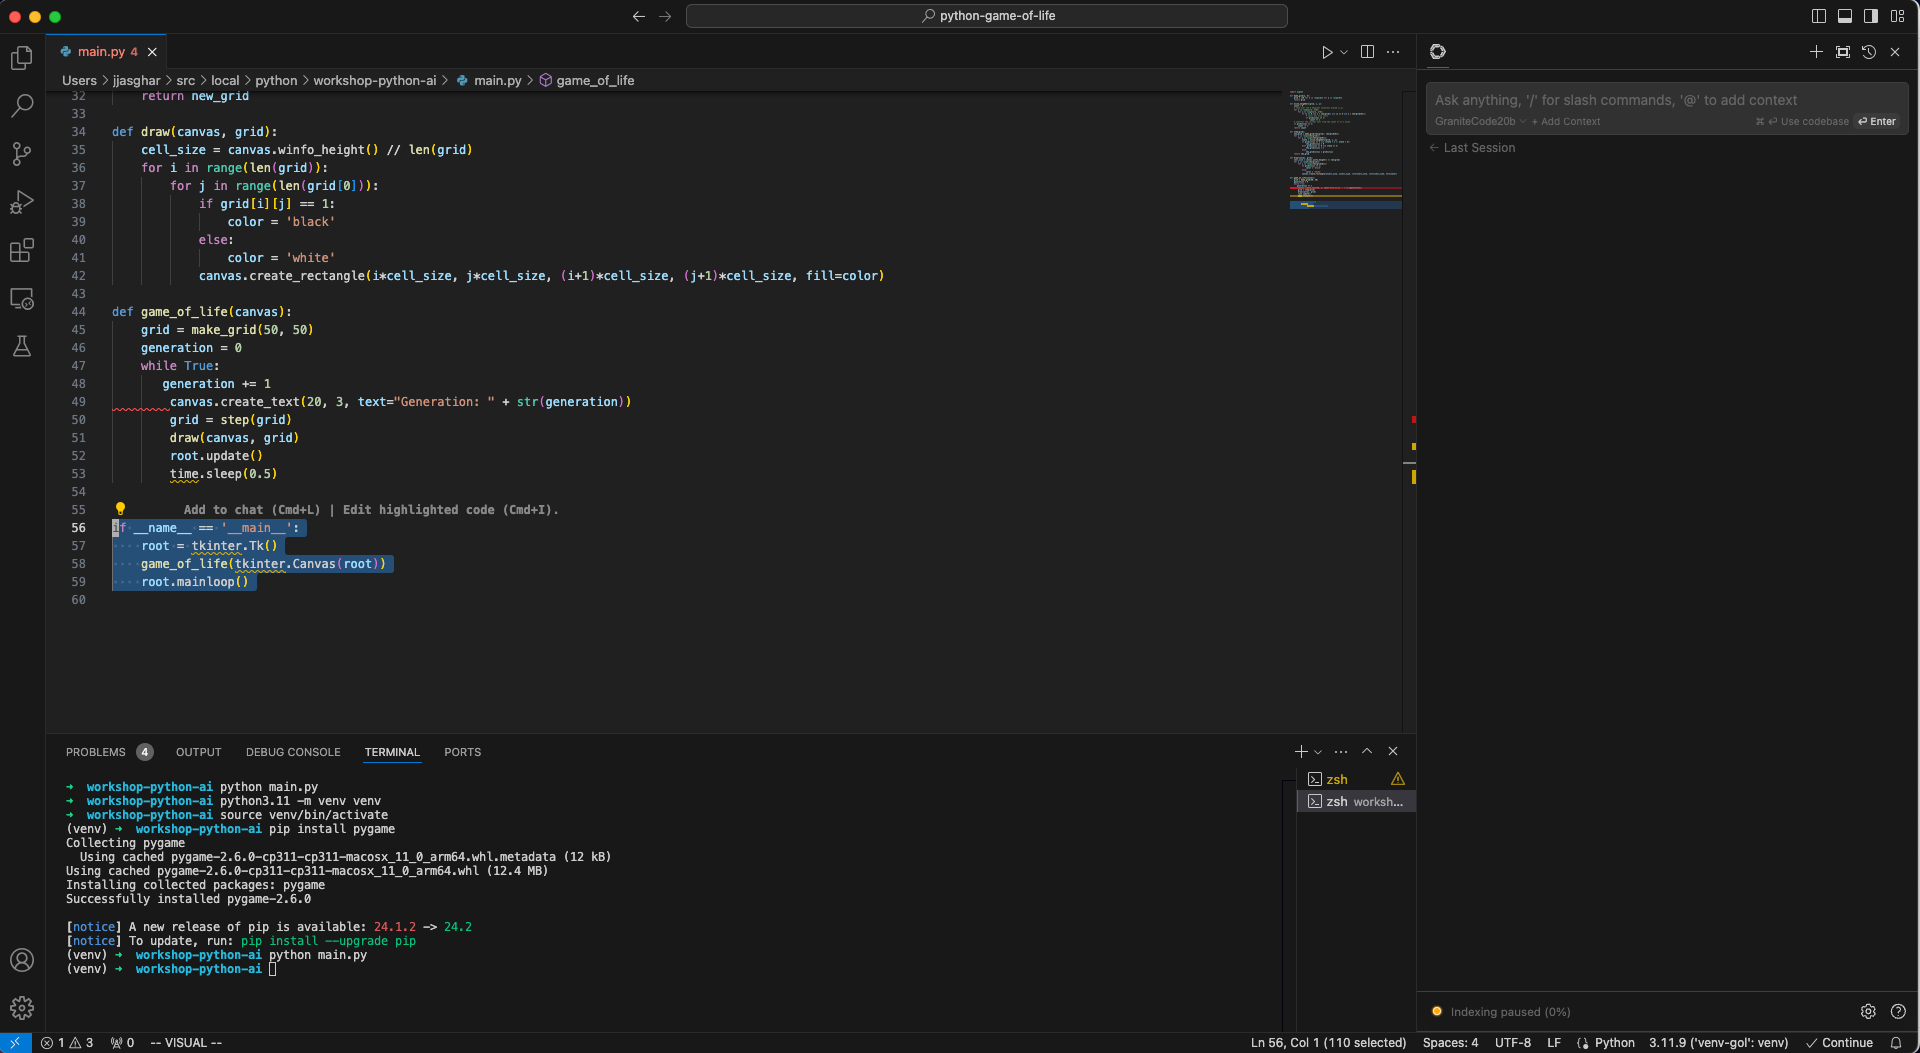The height and width of the screenshot is (1053, 1920).
Task: Click Use codebase in Continue input
Action: tap(1802, 121)
